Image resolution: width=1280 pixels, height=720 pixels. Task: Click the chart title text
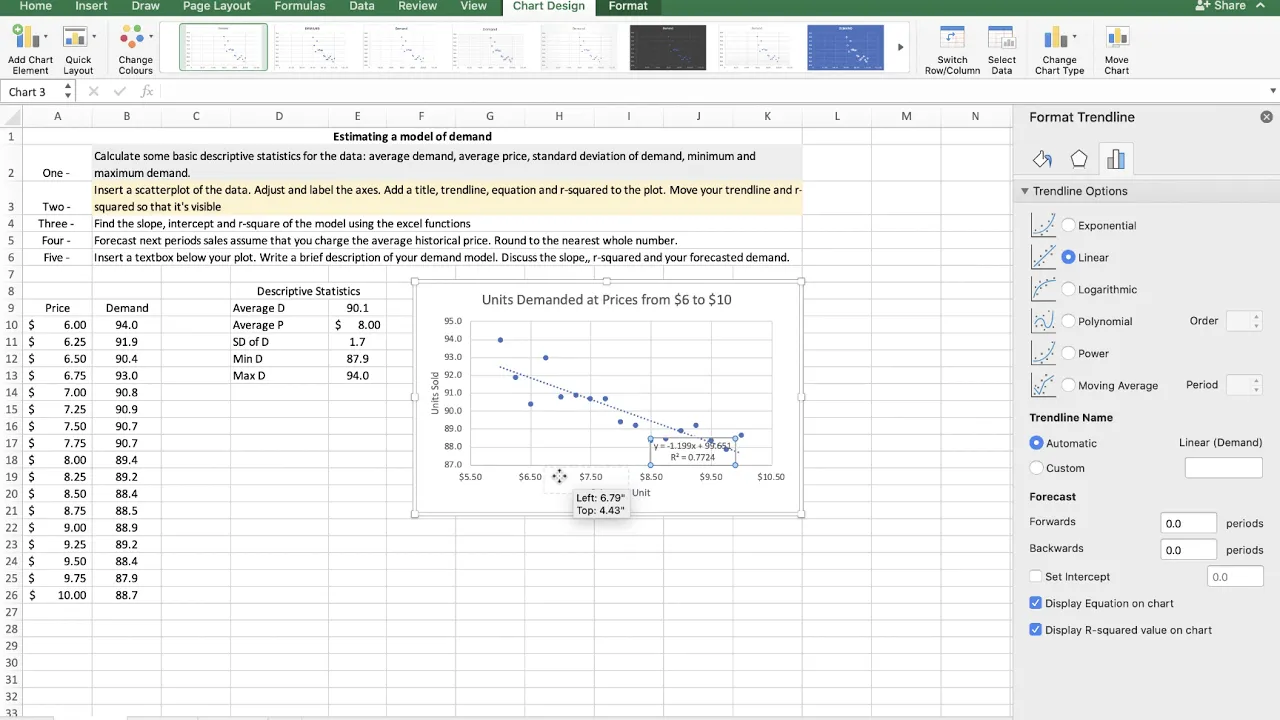click(x=606, y=299)
